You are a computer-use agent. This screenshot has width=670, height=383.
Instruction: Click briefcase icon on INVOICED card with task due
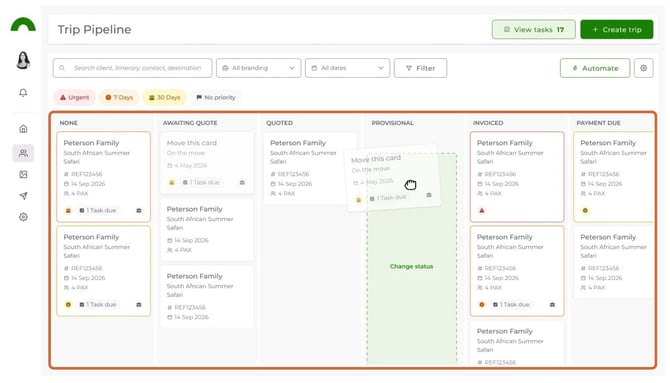tap(552, 305)
